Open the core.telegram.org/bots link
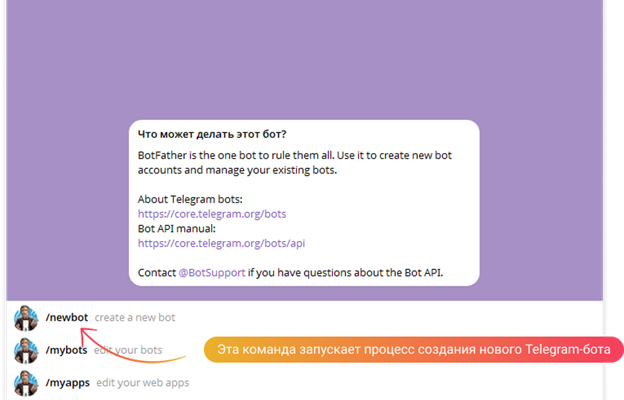The image size is (624, 400). point(212,214)
